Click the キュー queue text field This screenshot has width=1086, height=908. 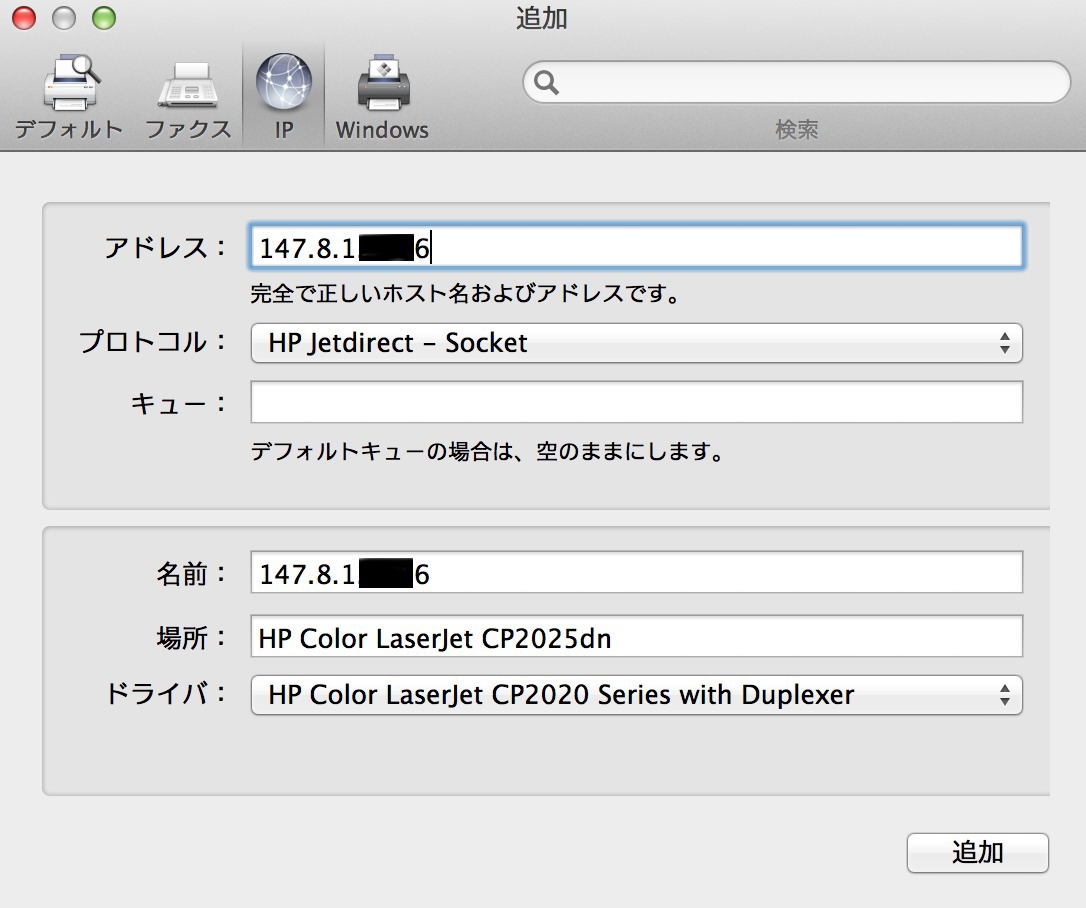637,402
